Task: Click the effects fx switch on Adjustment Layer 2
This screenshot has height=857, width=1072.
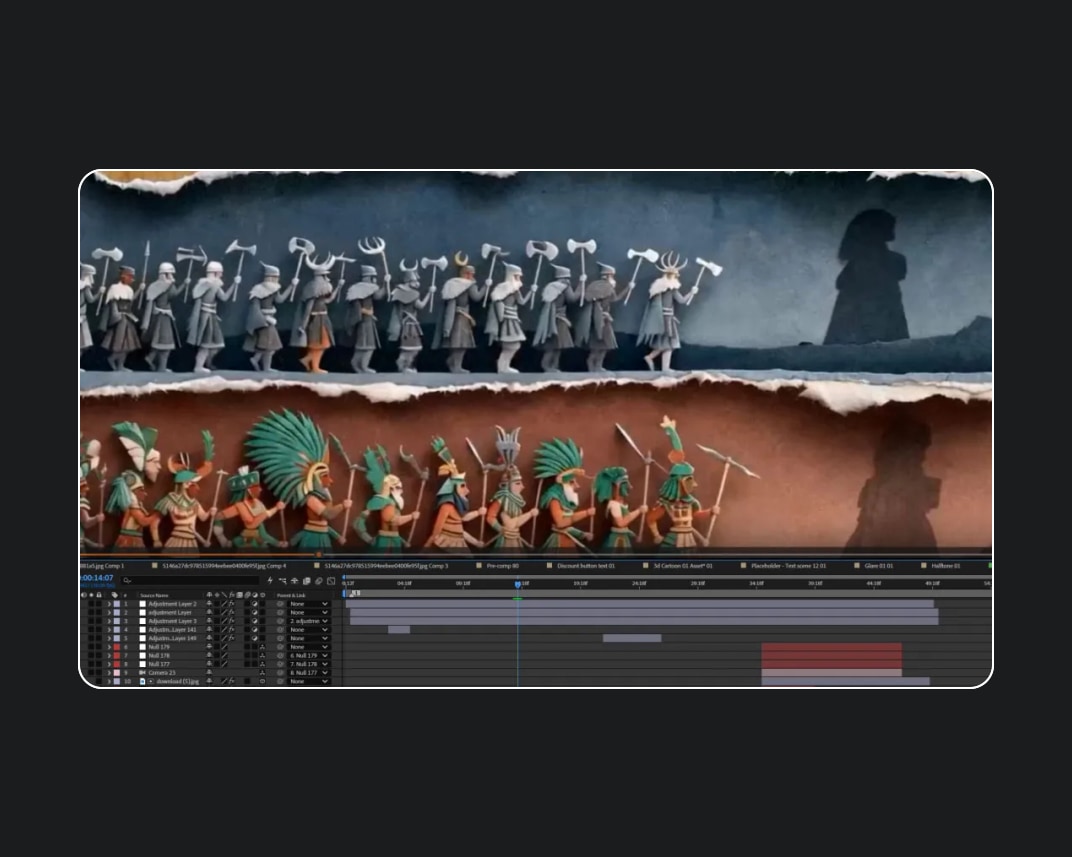Action: [x=232, y=604]
